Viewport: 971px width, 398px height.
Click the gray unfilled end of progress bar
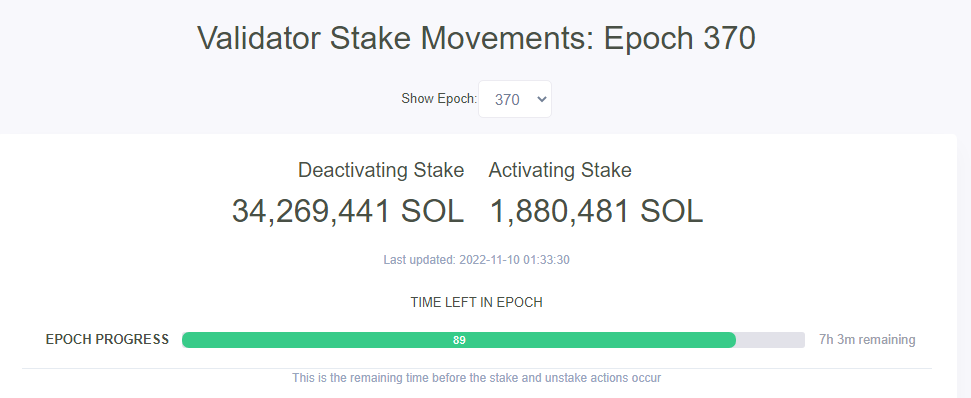pos(770,340)
